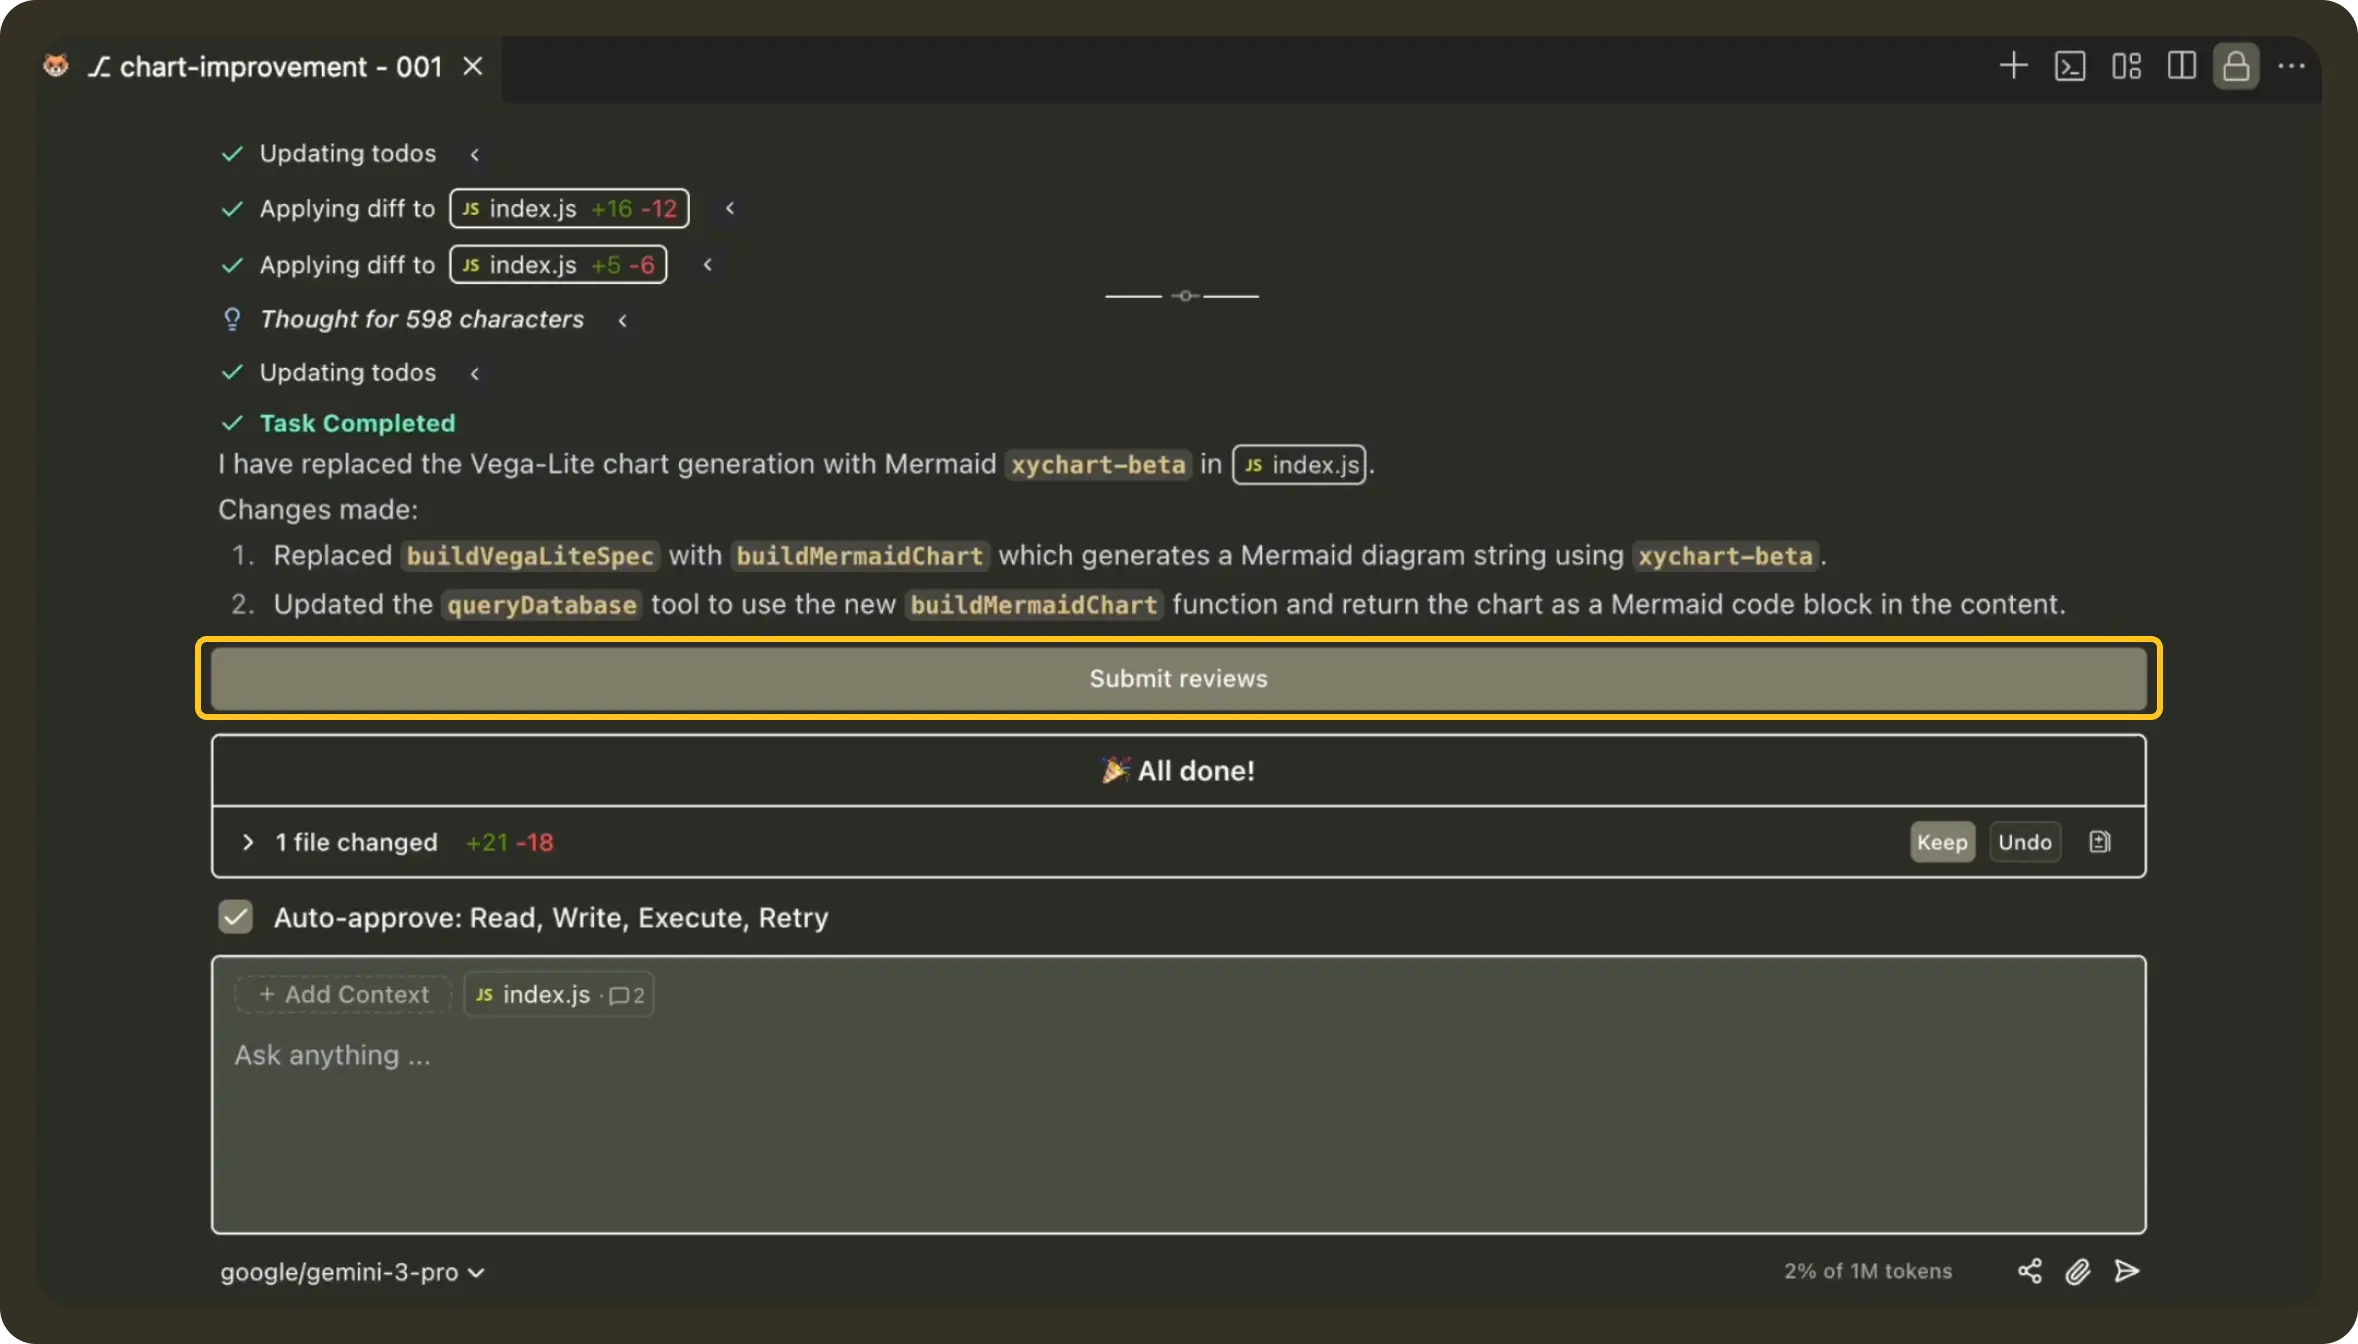Select the chart-improvement - 001 tab
The height and width of the screenshot is (1344, 2358).
280,67
